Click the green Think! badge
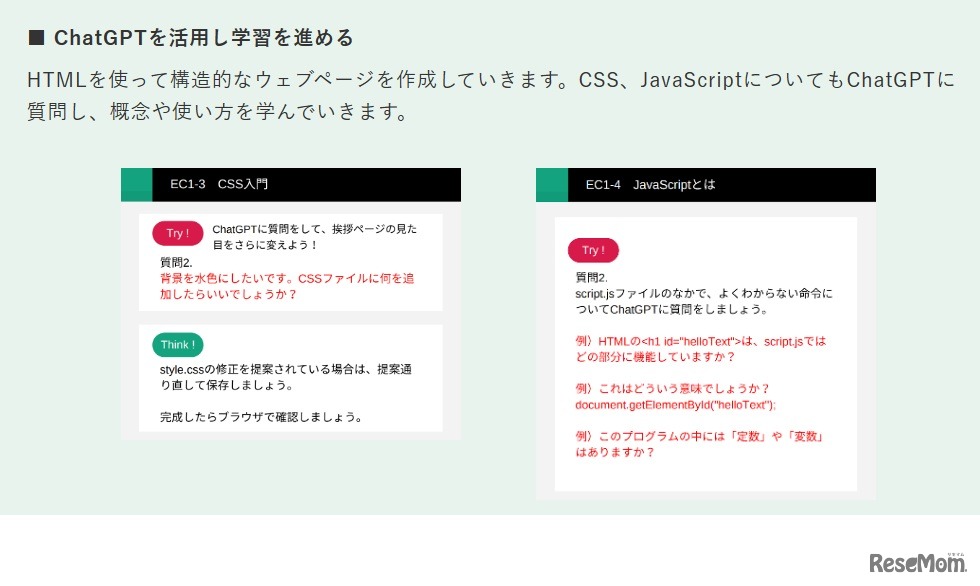Image resolution: width=980 pixels, height=586 pixels. [178, 345]
